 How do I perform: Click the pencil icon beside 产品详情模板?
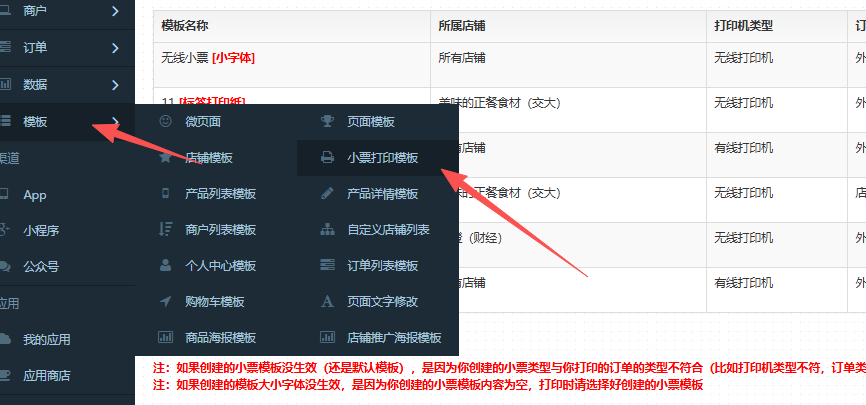327,193
